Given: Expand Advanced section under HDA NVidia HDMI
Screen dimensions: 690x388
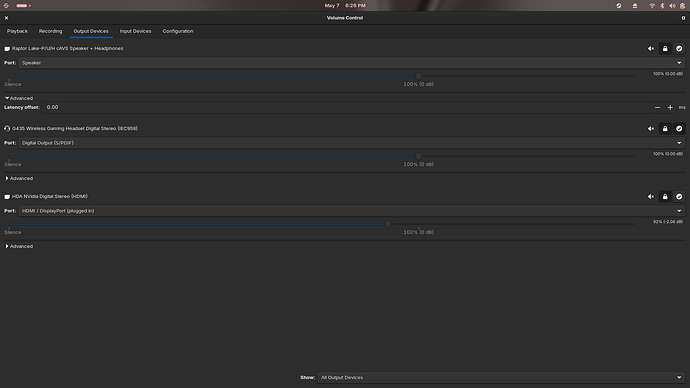Looking at the screenshot, I should click(19, 246).
